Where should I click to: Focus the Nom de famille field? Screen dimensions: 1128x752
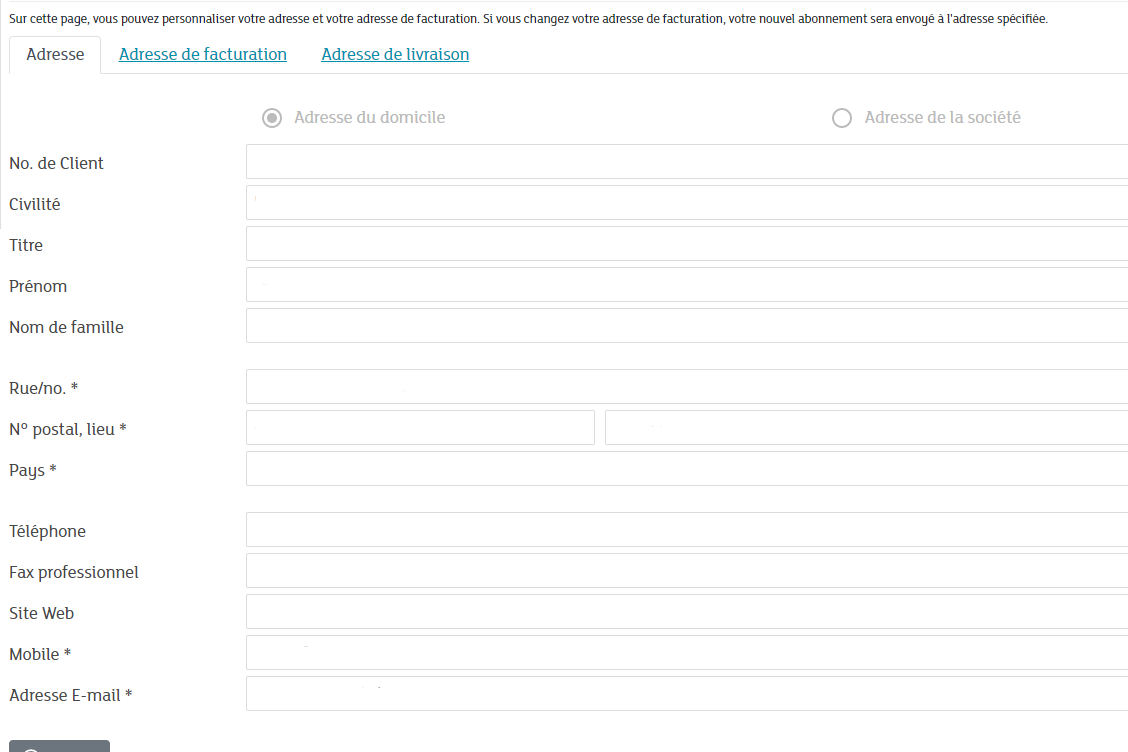point(687,325)
